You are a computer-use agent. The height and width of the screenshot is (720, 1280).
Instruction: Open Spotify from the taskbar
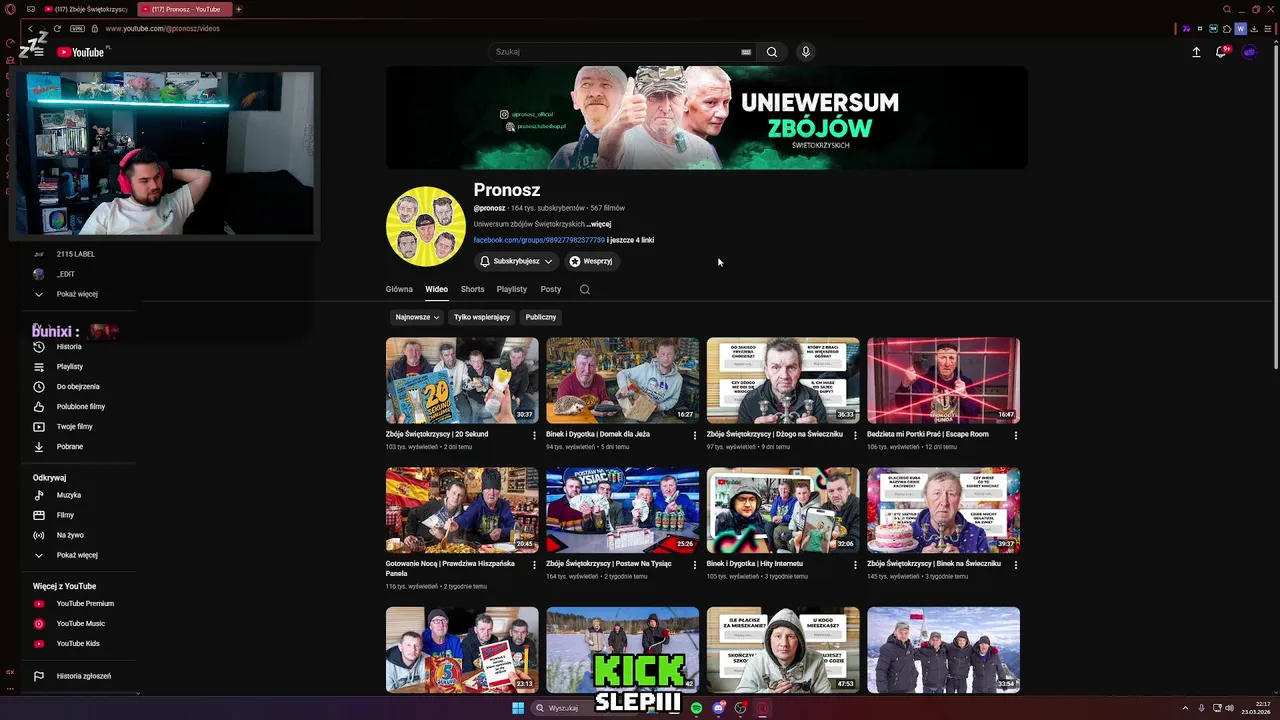click(x=696, y=708)
